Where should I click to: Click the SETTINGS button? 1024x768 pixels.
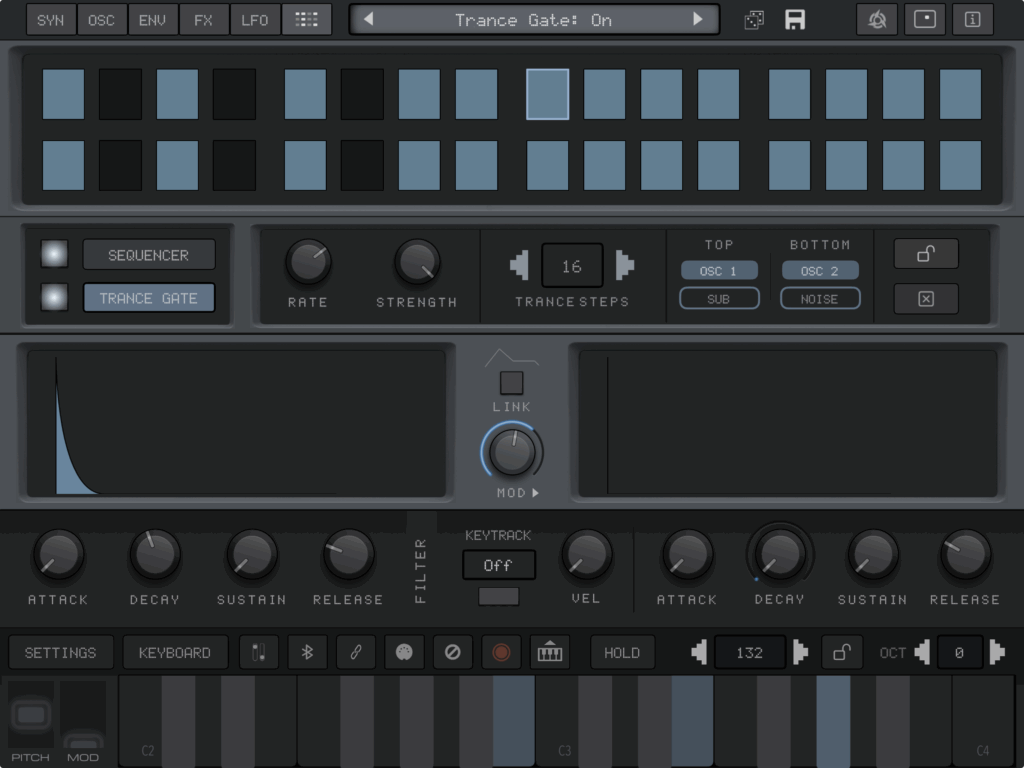(x=60, y=652)
